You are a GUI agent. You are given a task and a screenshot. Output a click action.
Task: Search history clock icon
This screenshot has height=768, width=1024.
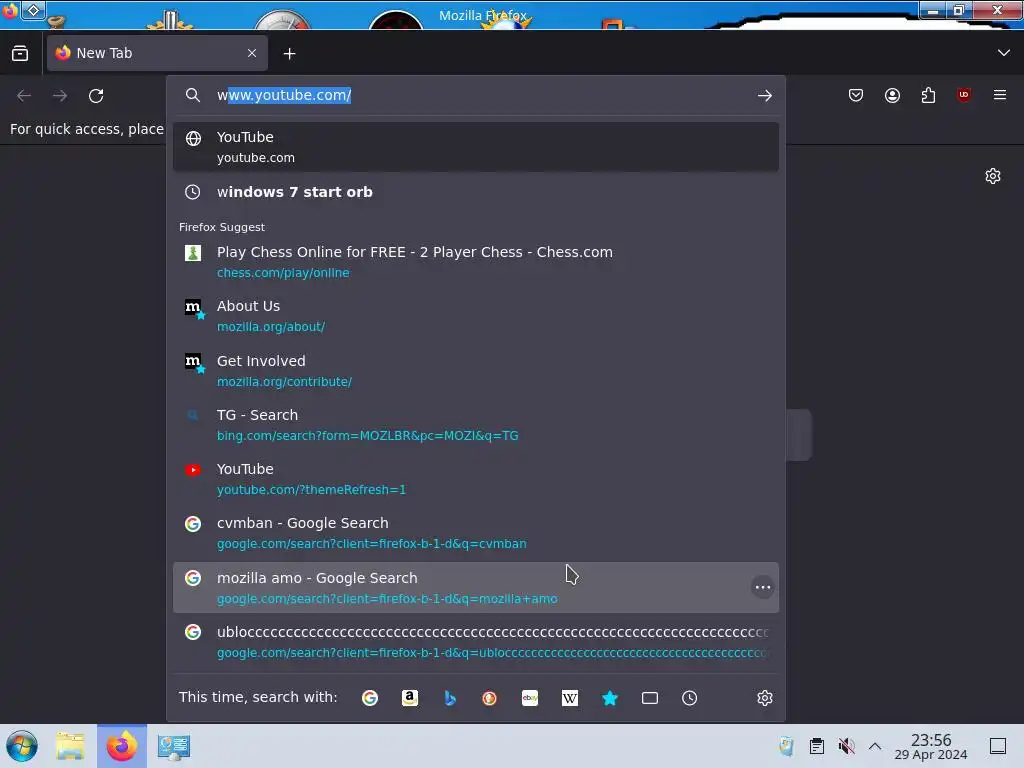pos(690,698)
